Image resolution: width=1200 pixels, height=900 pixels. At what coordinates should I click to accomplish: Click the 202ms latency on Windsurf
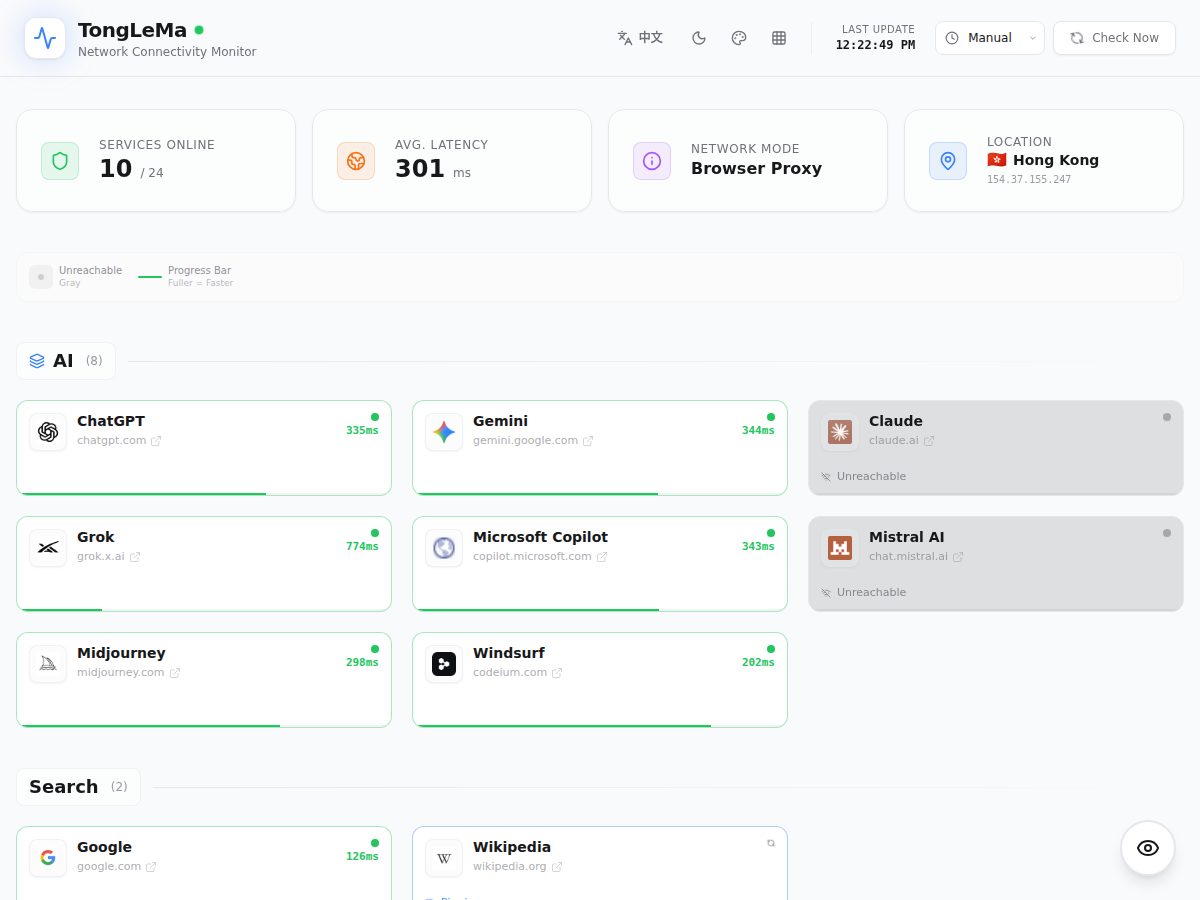point(758,663)
